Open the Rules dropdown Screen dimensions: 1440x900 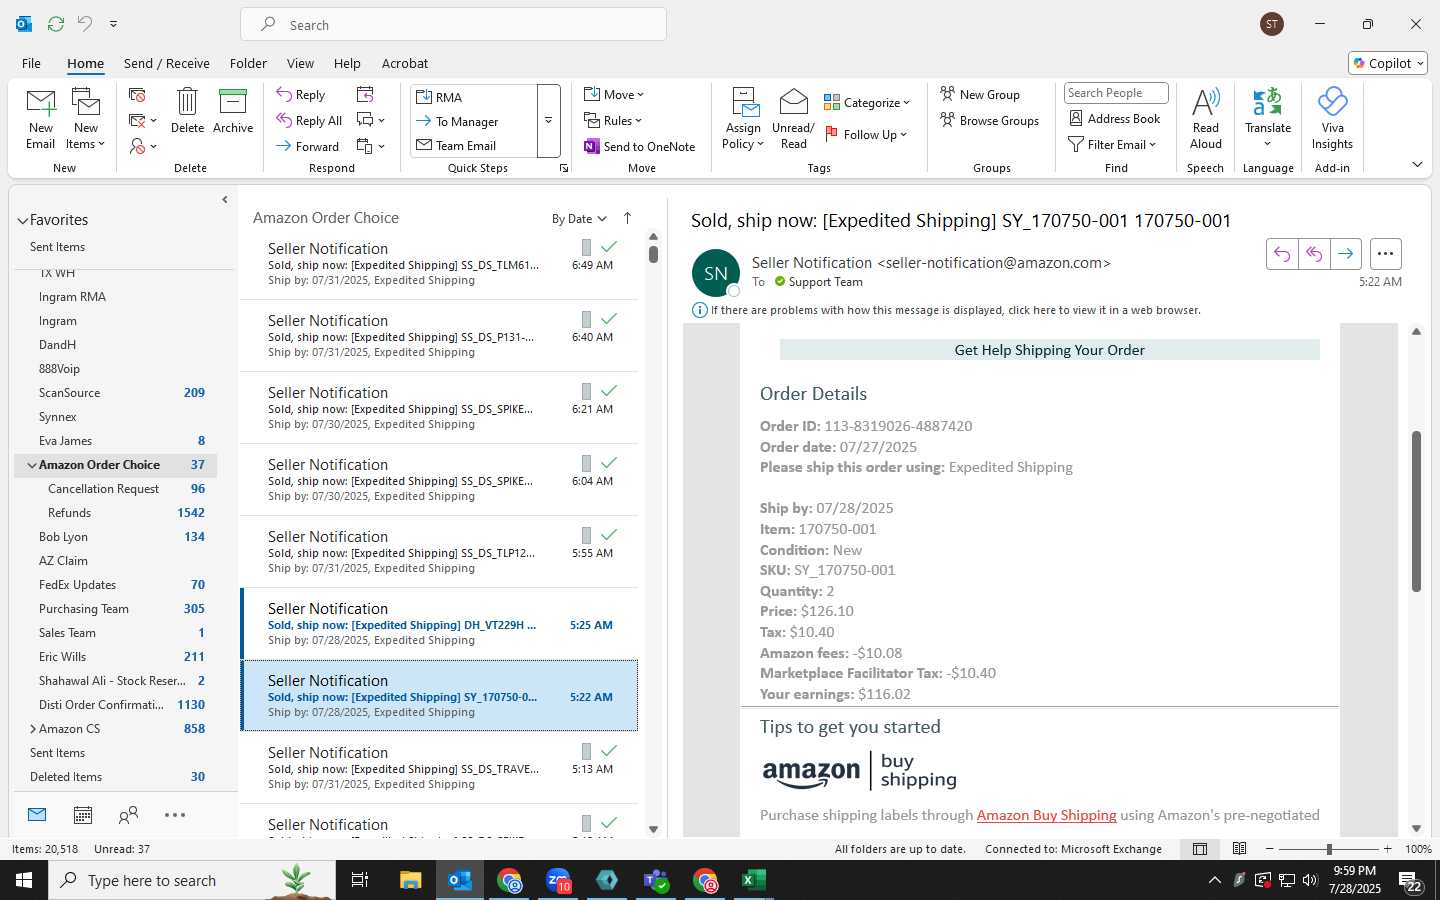(613, 120)
